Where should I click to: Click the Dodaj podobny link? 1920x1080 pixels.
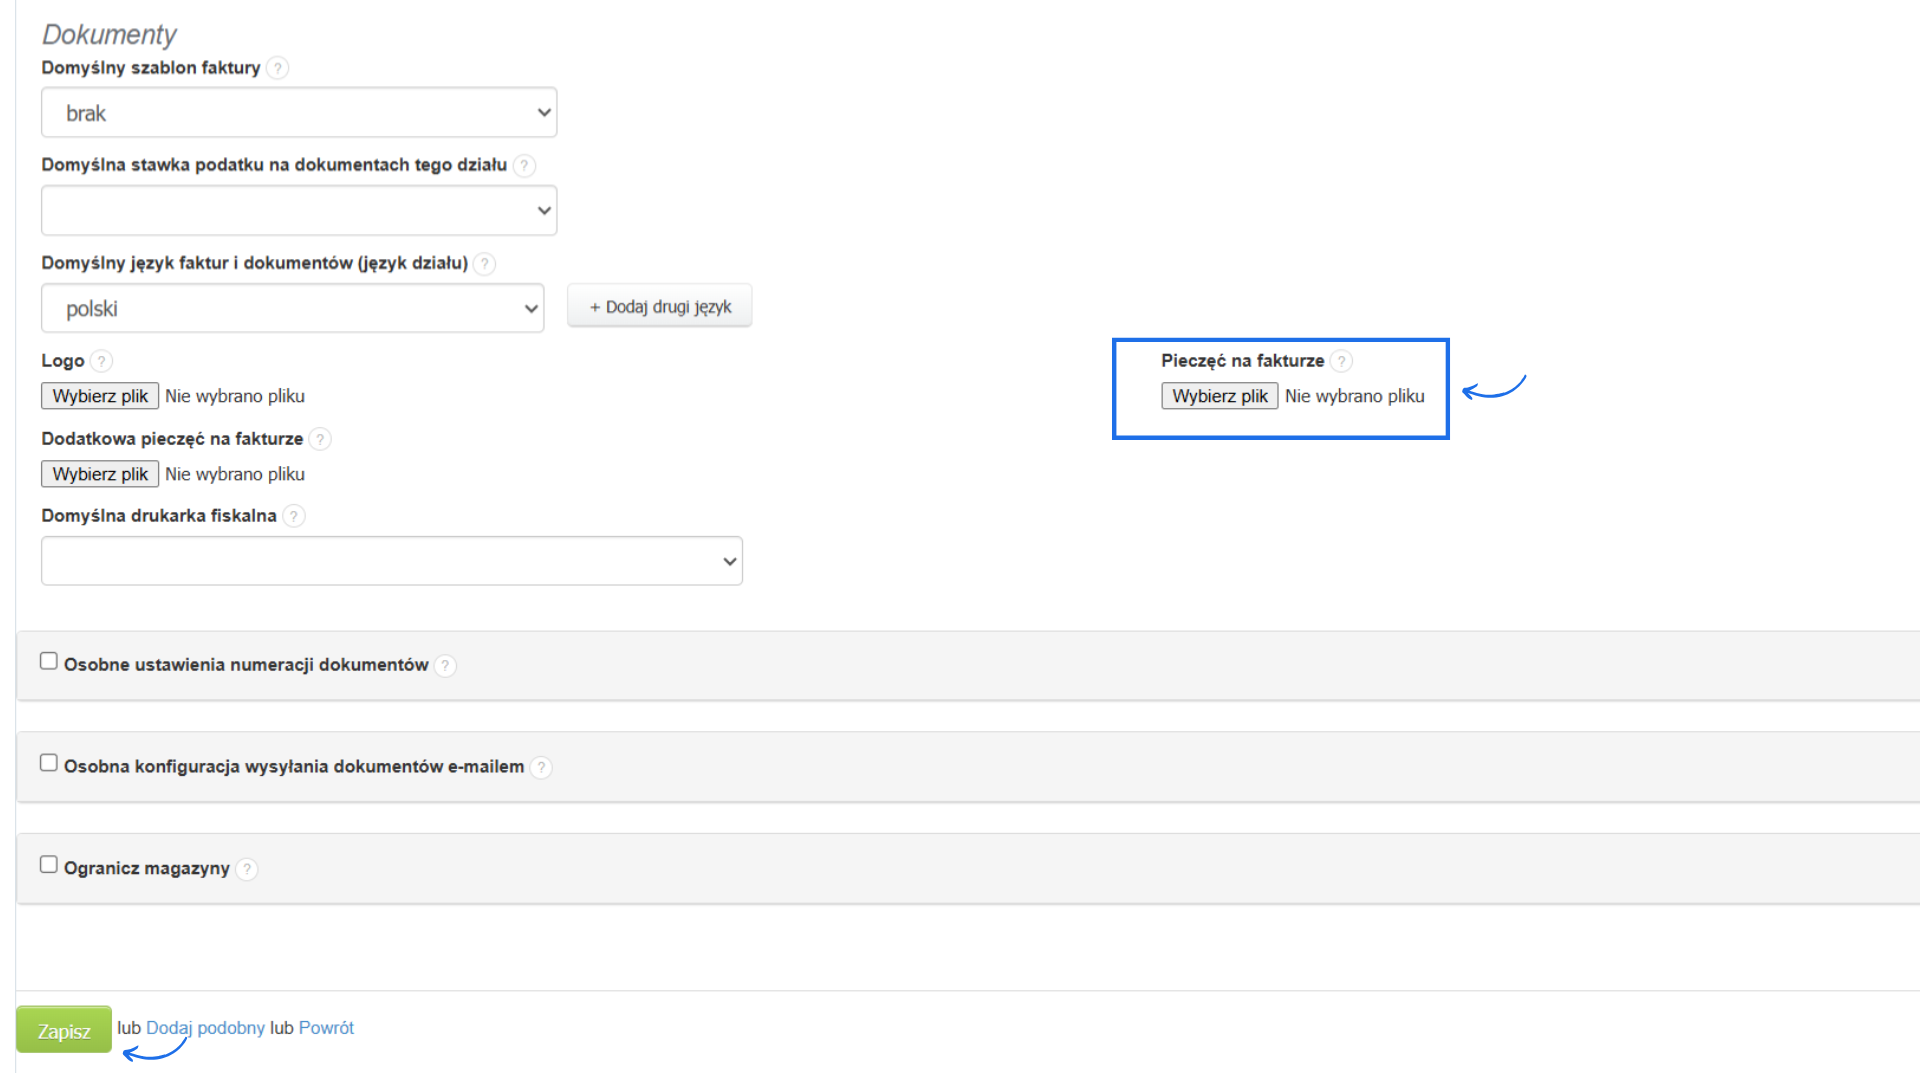tap(205, 1028)
